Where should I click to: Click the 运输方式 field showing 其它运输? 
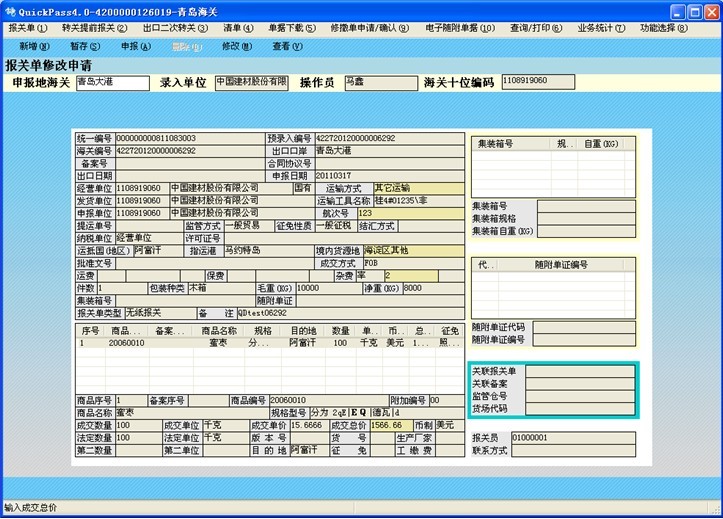(x=411, y=187)
